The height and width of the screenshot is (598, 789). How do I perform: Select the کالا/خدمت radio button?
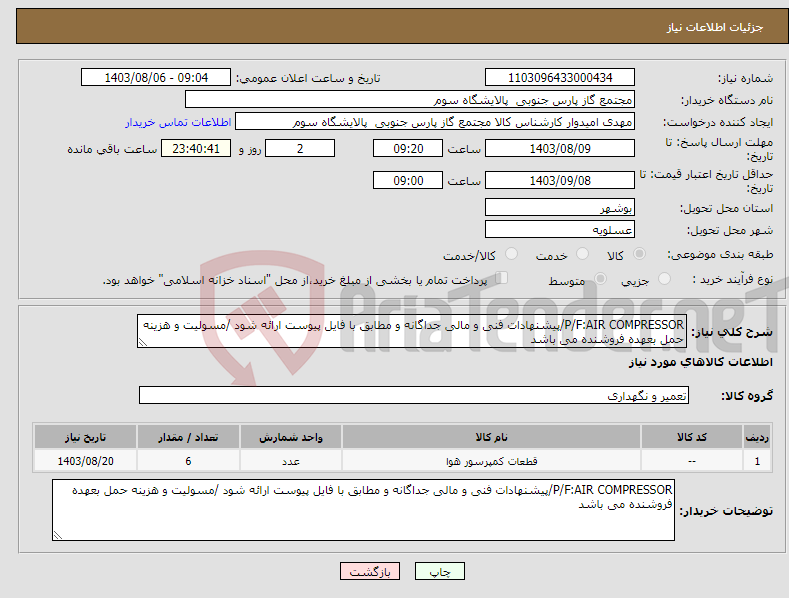click(x=511, y=254)
